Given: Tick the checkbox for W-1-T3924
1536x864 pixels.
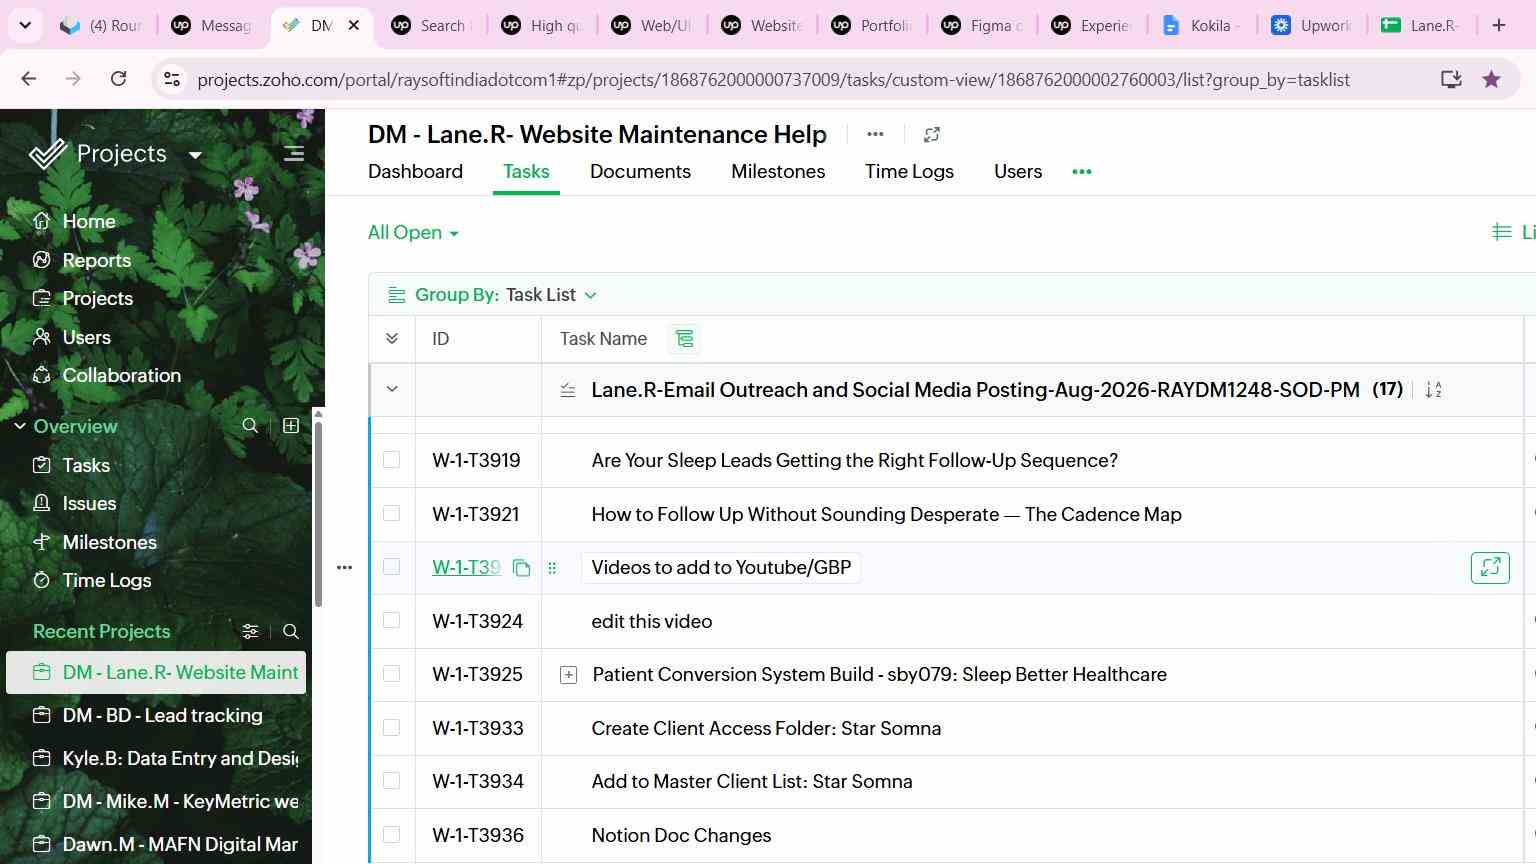Looking at the screenshot, I should [391, 621].
